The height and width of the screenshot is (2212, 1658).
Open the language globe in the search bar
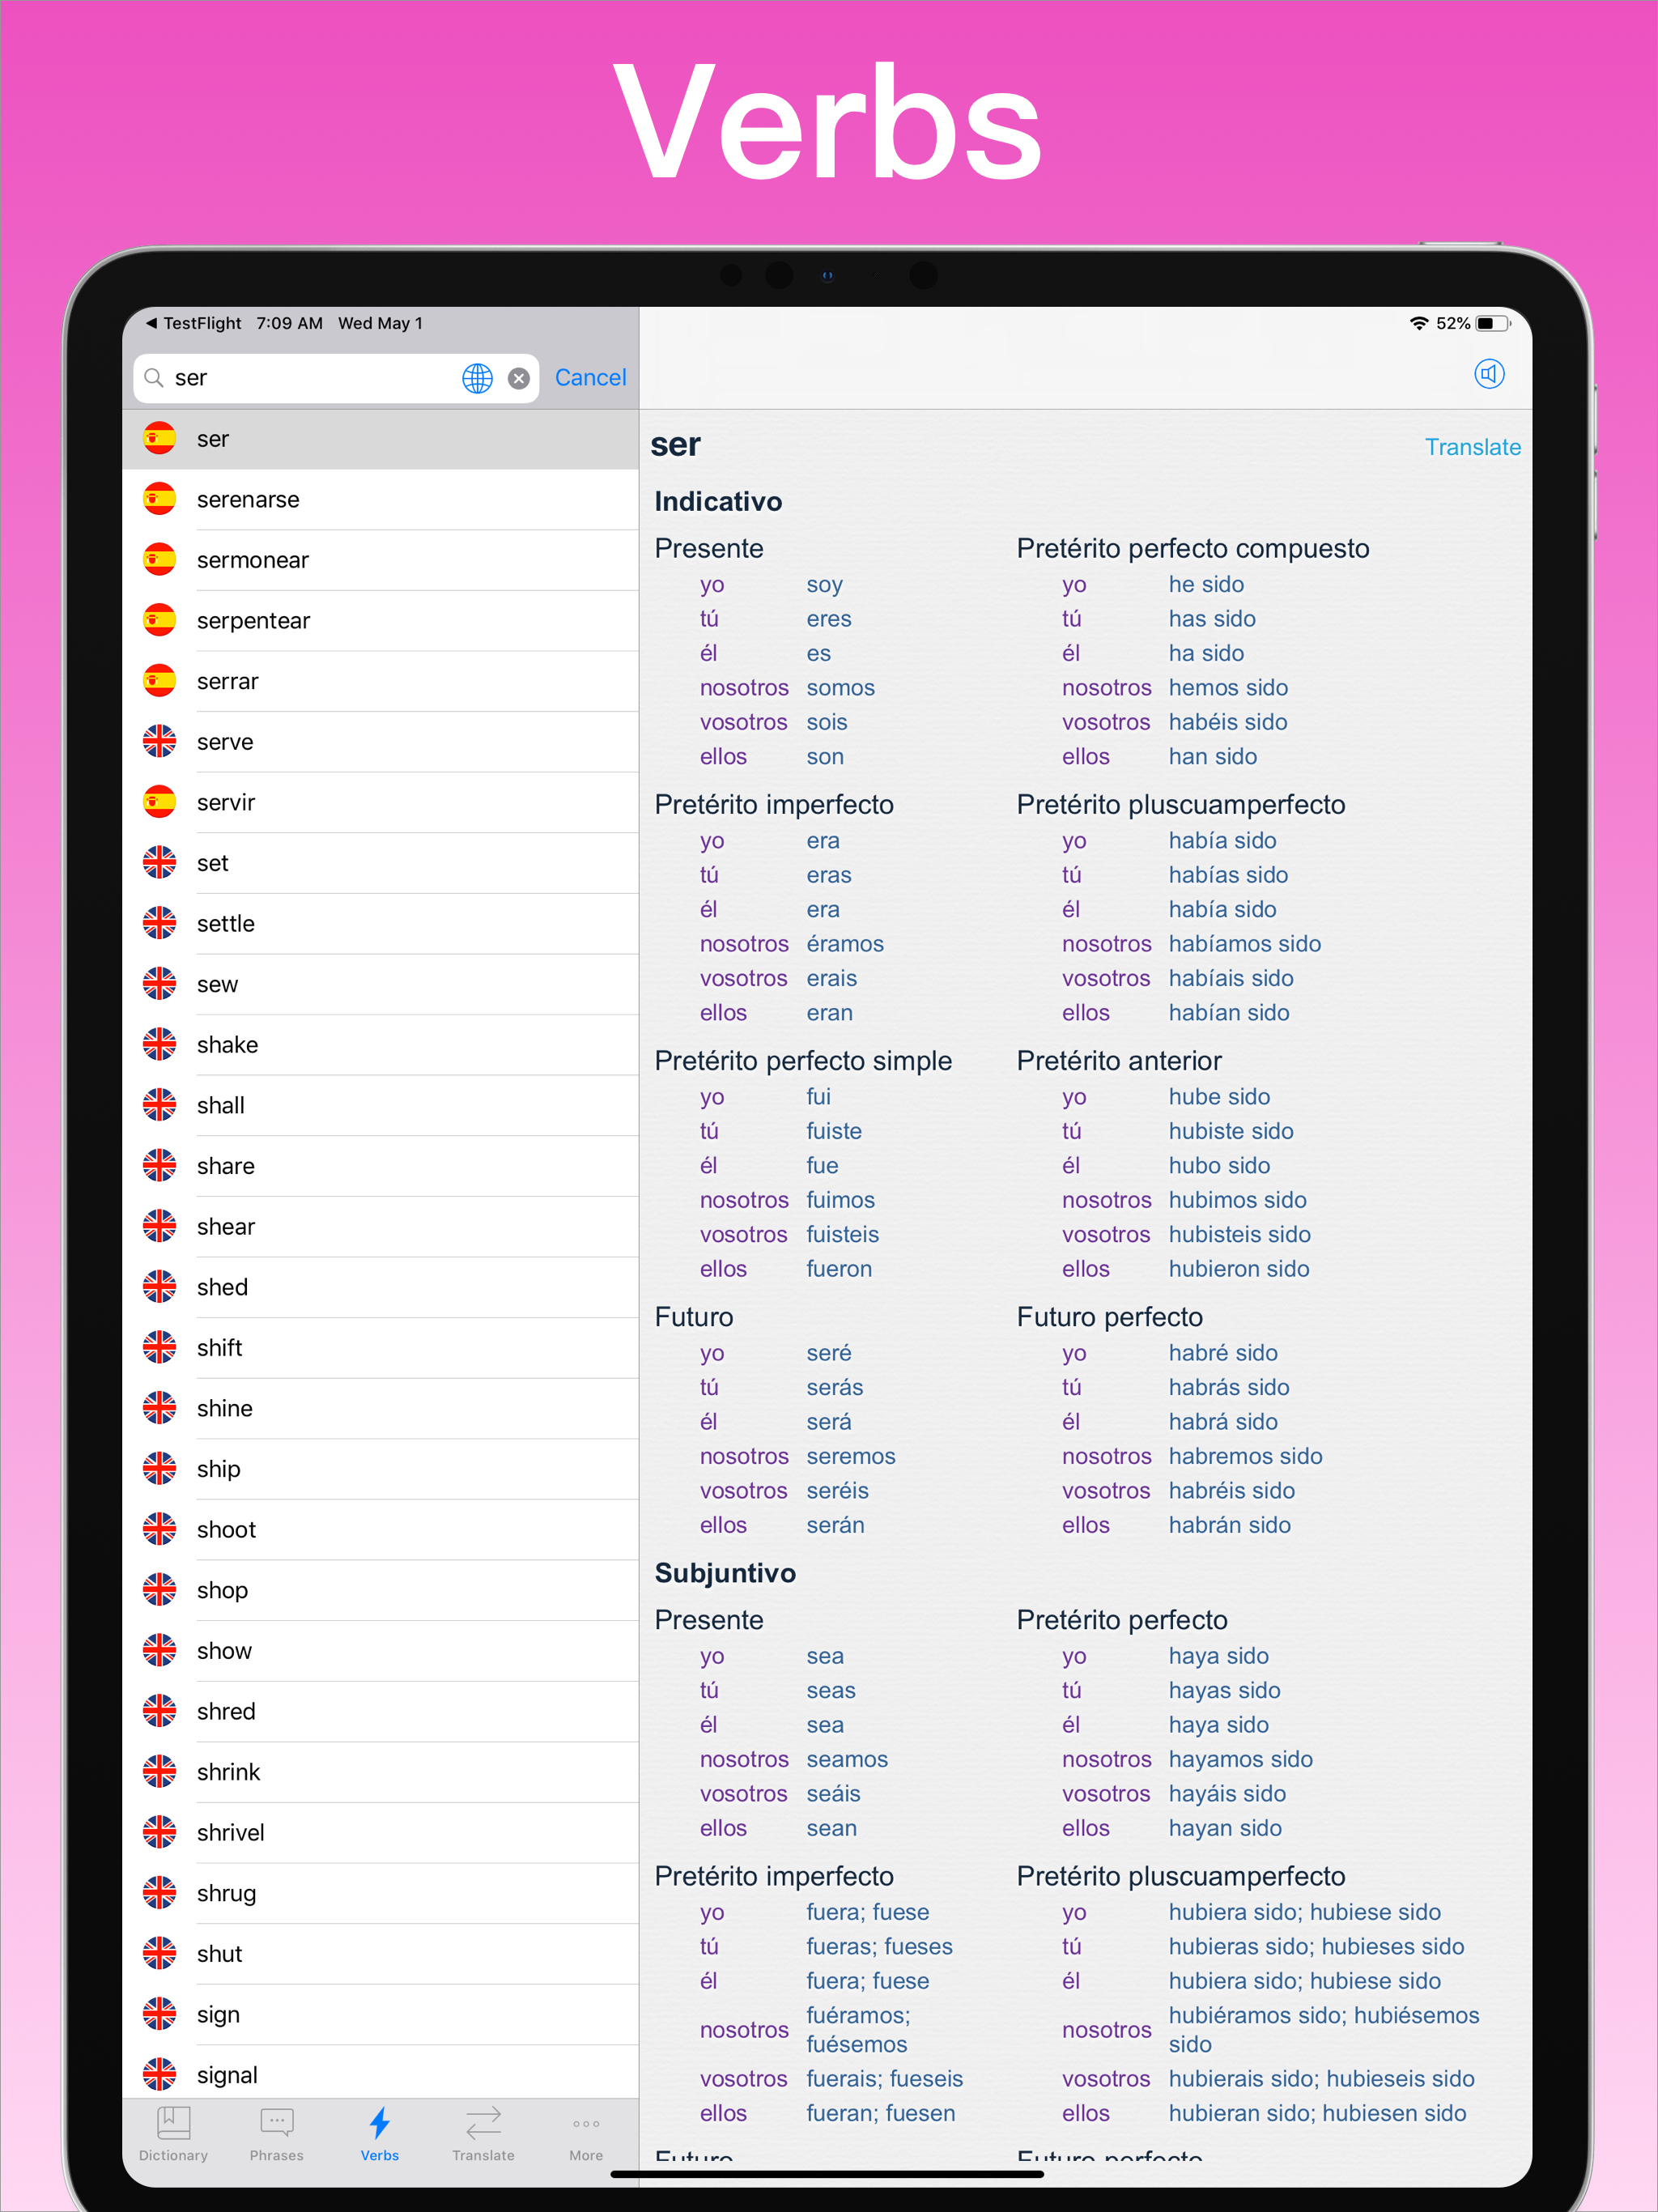[x=477, y=378]
